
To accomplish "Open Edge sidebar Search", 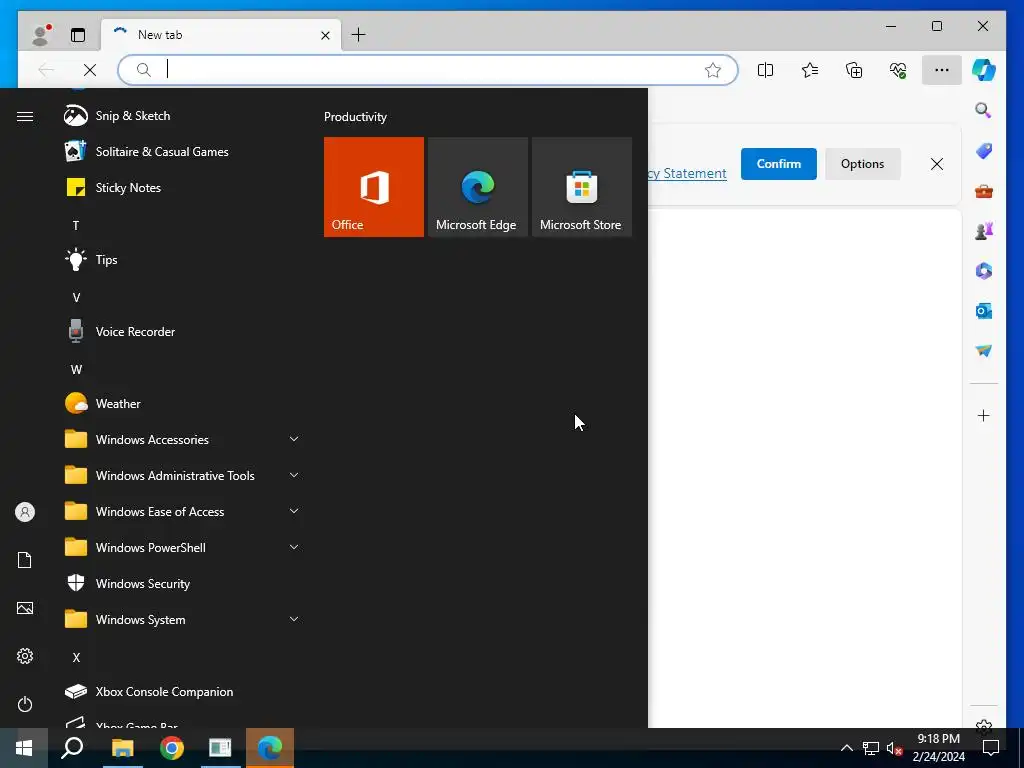I will pos(984,110).
